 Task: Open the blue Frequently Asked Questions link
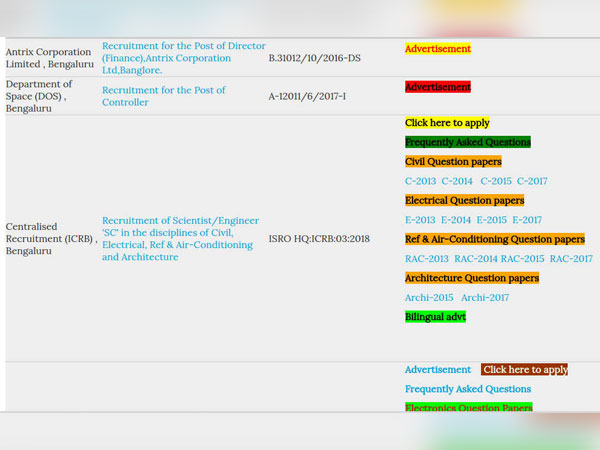click(x=468, y=389)
